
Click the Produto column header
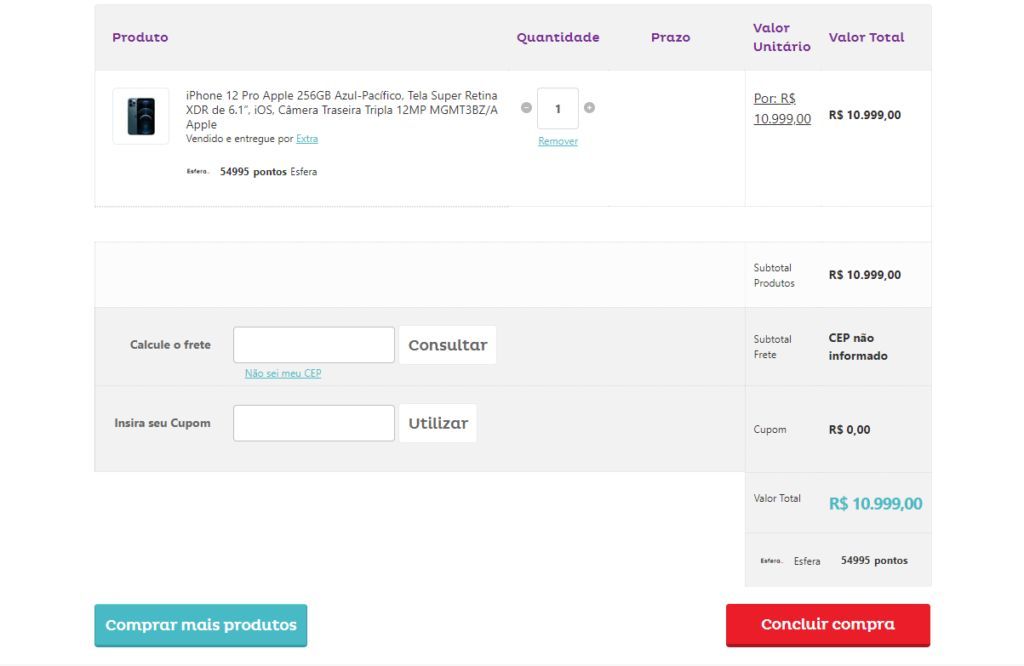coord(140,37)
